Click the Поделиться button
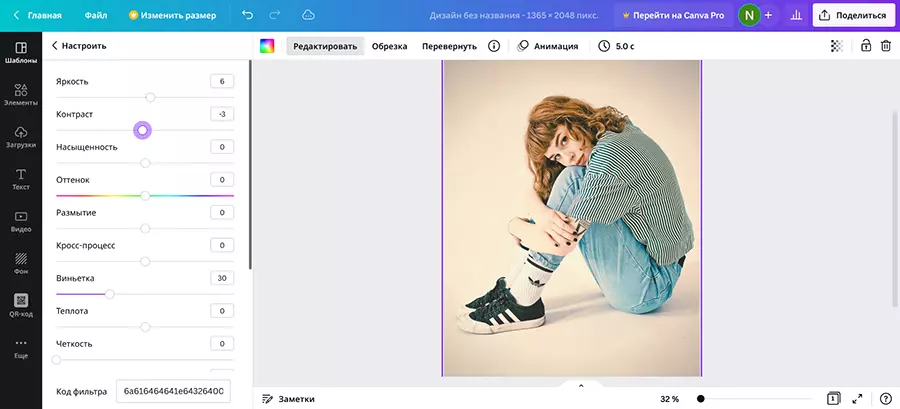Viewport: 900px width, 409px height. click(853, 15)
